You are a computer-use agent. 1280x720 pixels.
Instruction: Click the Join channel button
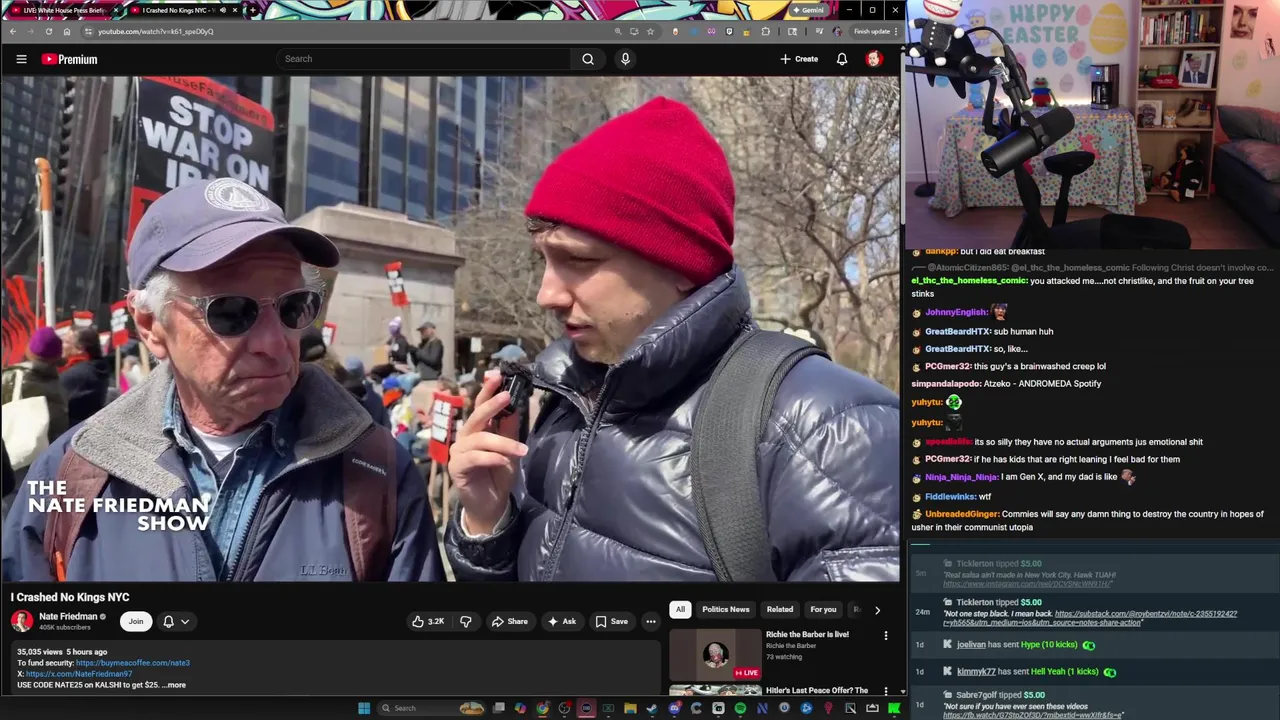coord(136,622)
